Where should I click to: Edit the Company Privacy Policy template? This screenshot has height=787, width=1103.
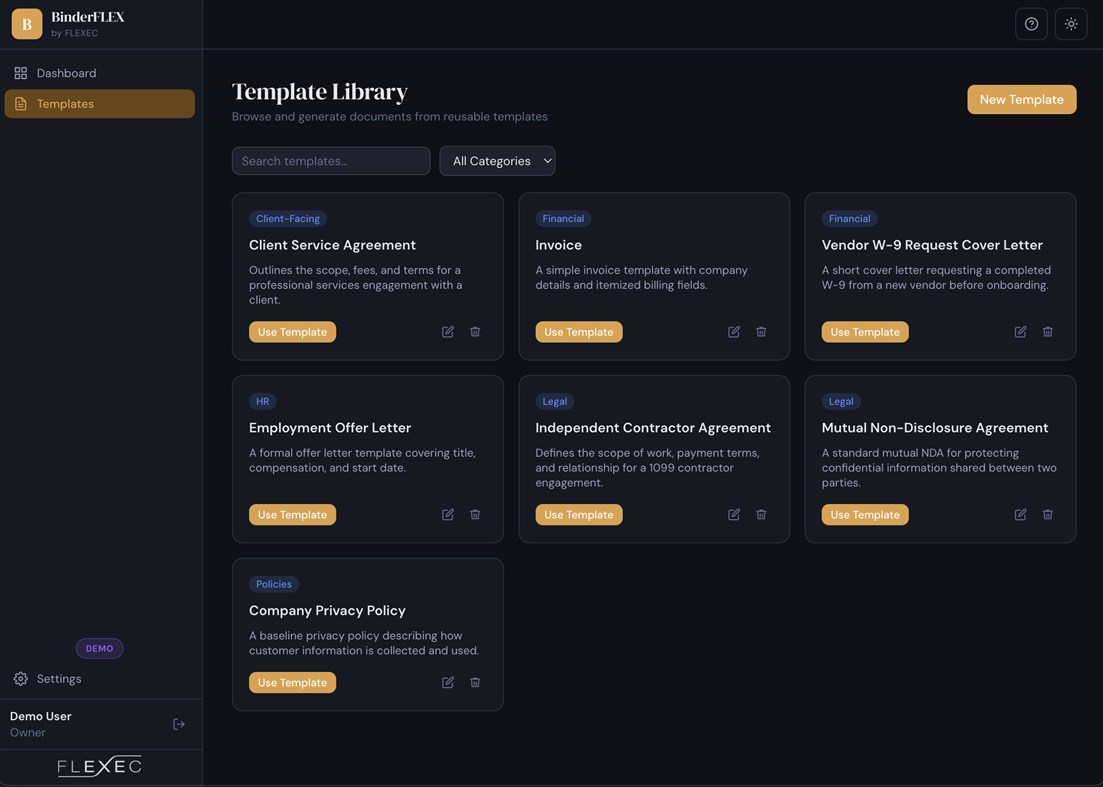coord(447,682)
